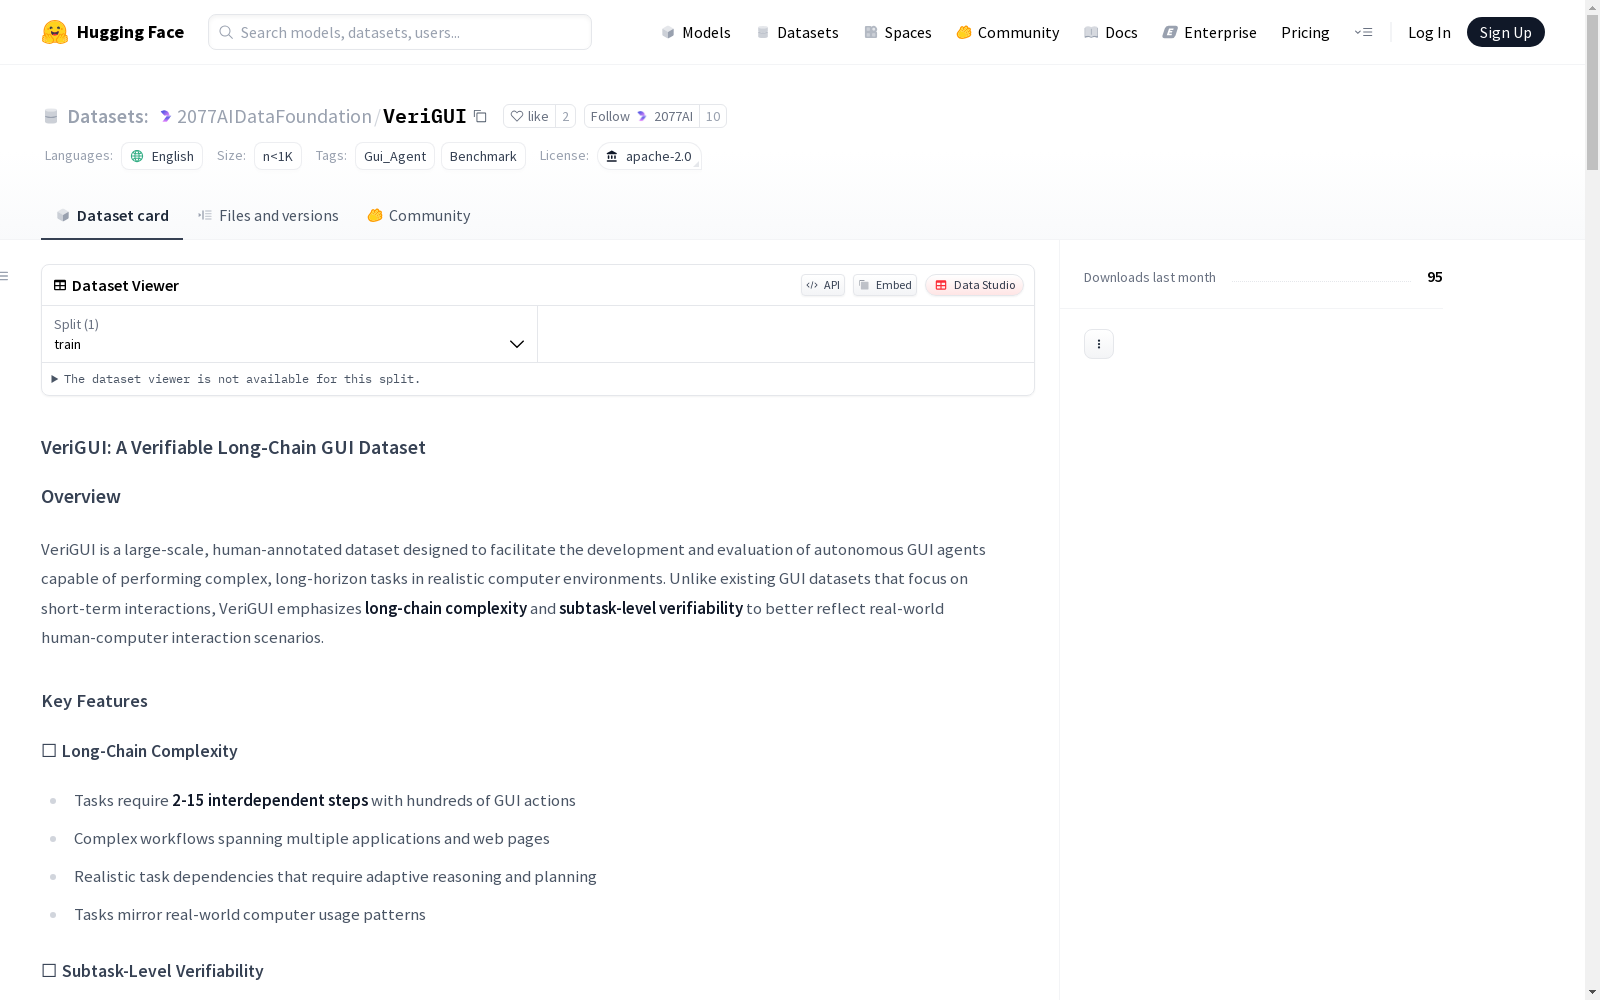Click the scrollbar up arrow

point(1592,8)
